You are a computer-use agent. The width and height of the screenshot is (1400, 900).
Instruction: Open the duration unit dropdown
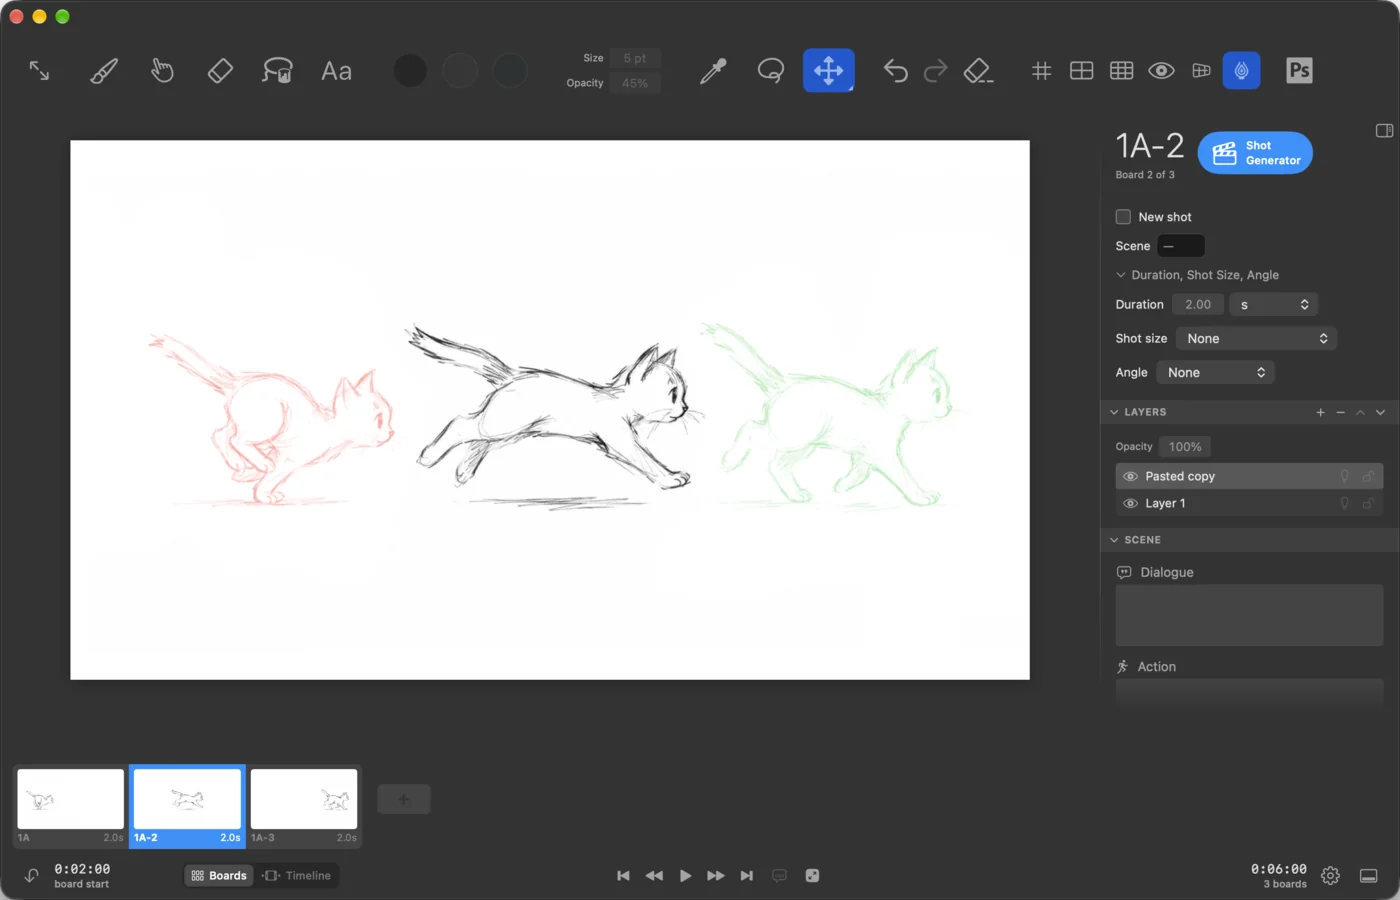(x=1274, y=305)
